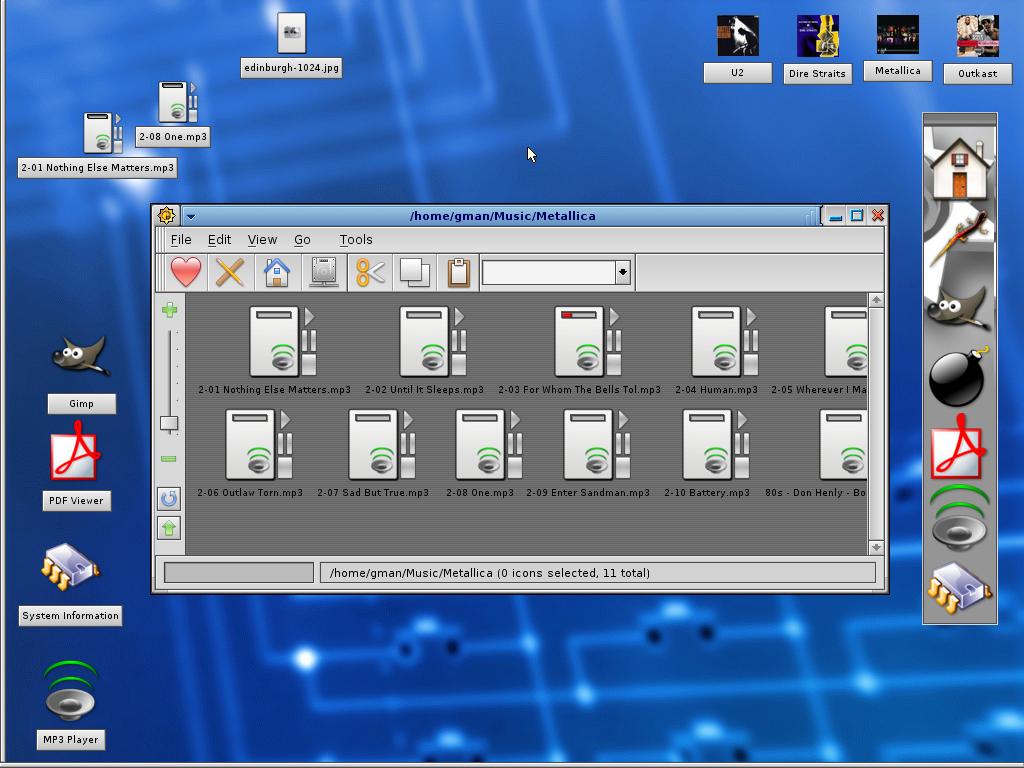Open the System Information desktop icon

70,567
